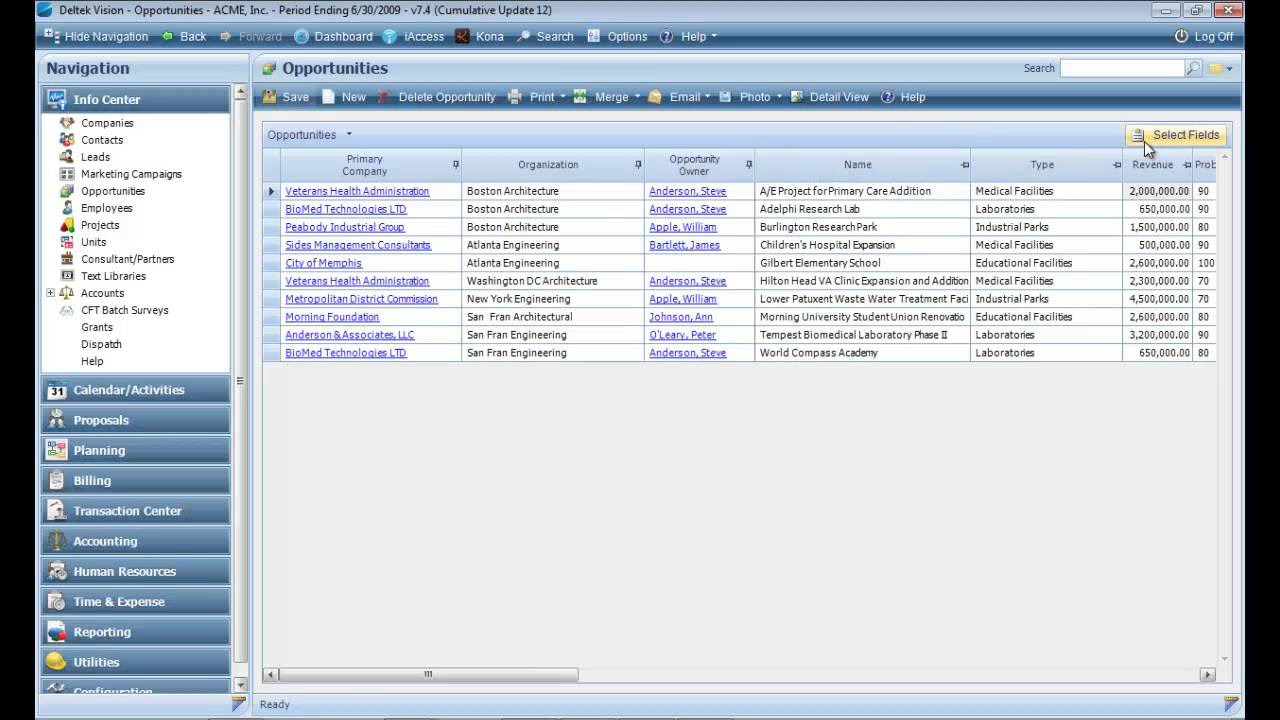Open Kona from top bar

(480, 36)
